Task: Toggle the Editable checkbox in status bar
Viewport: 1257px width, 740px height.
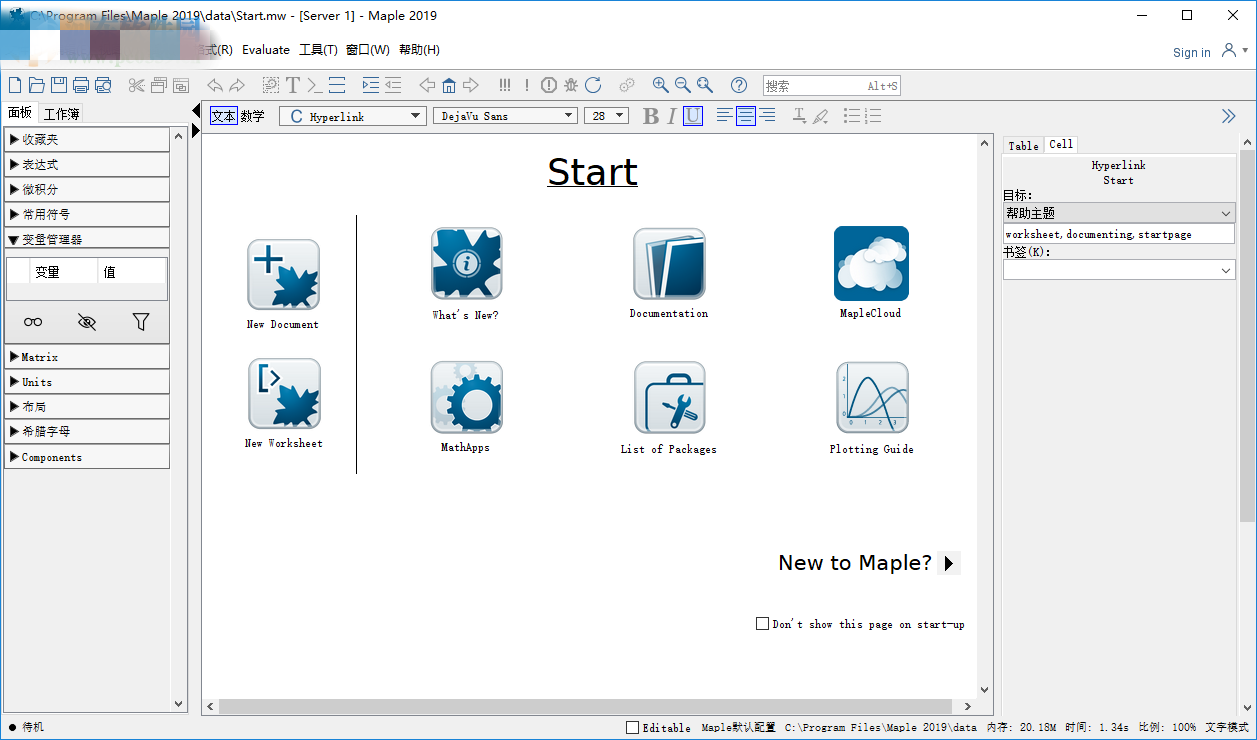Action: click(632, 727)
